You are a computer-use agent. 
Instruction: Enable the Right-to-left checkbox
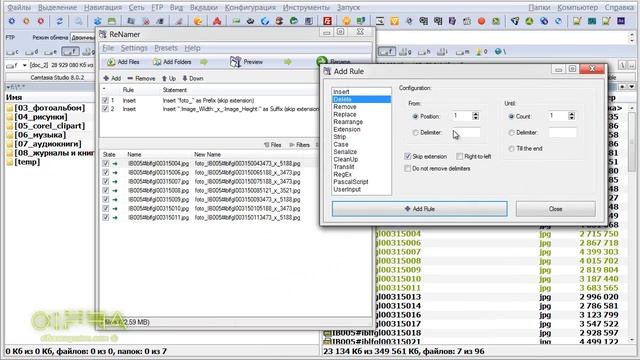click(x=460, y=156)
